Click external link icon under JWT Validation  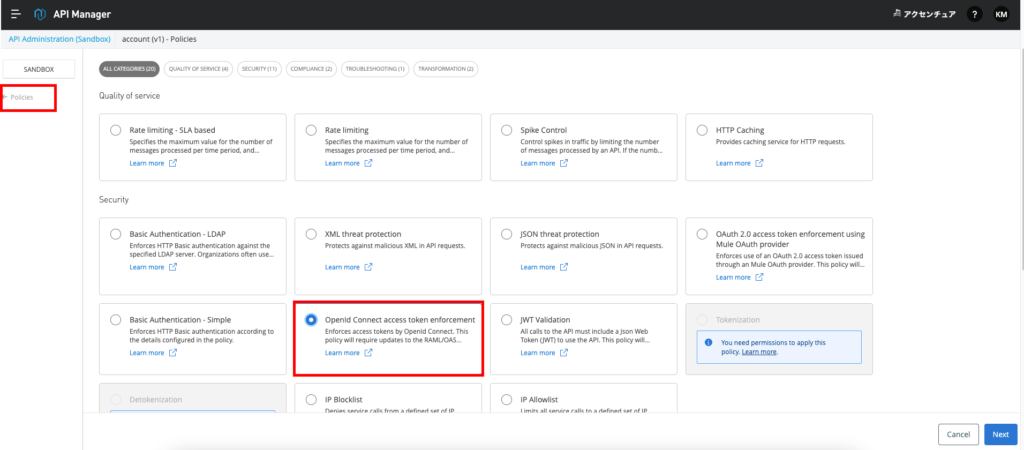pos(563,352)
